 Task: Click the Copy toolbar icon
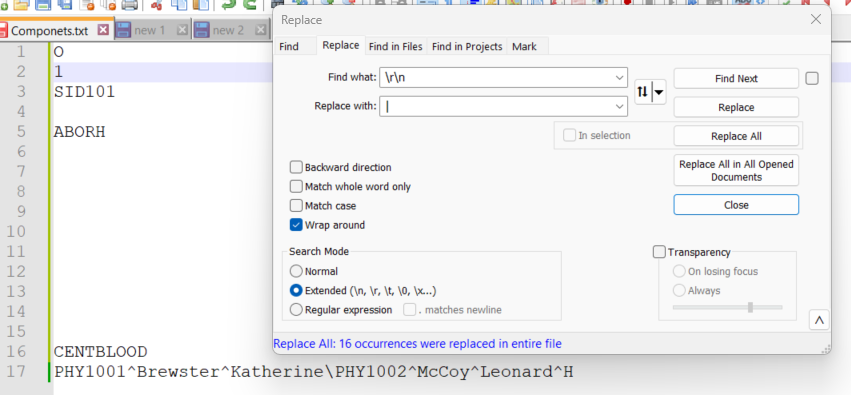179,4
